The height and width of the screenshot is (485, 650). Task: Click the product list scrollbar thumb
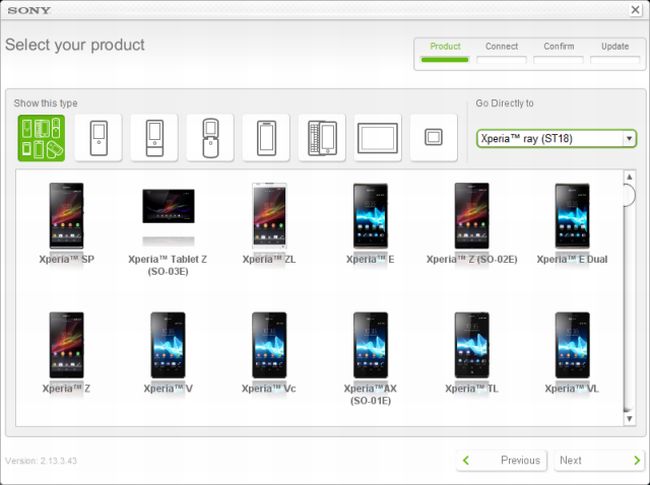629,195
